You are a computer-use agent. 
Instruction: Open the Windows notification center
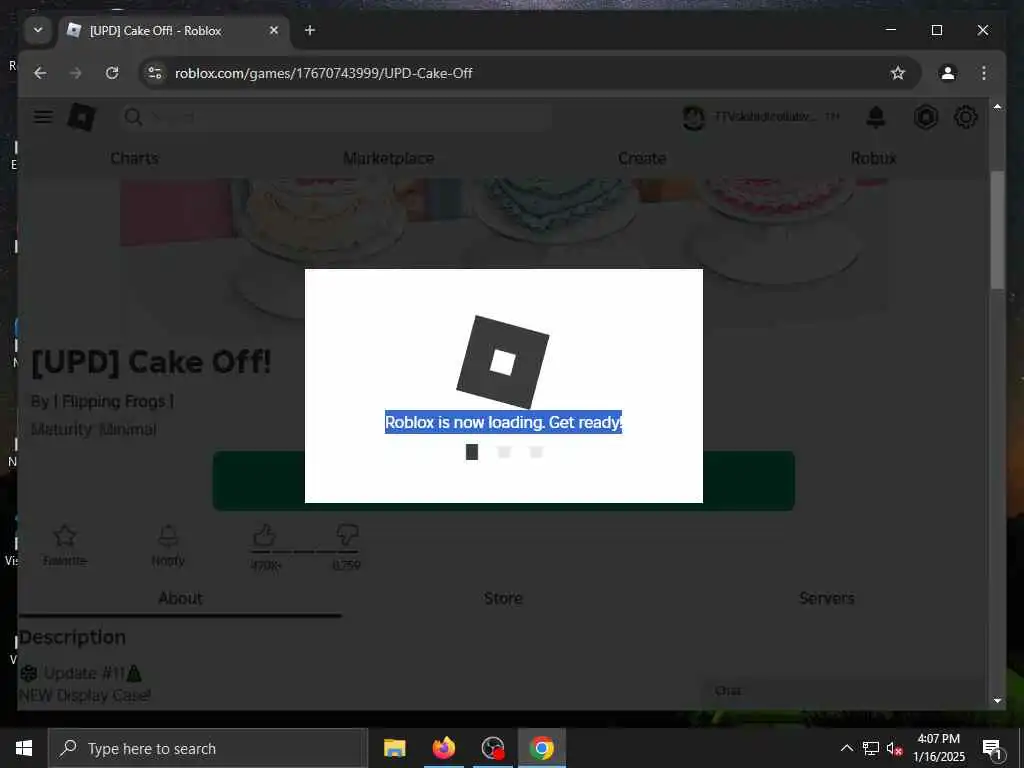(x=991, y=748)
